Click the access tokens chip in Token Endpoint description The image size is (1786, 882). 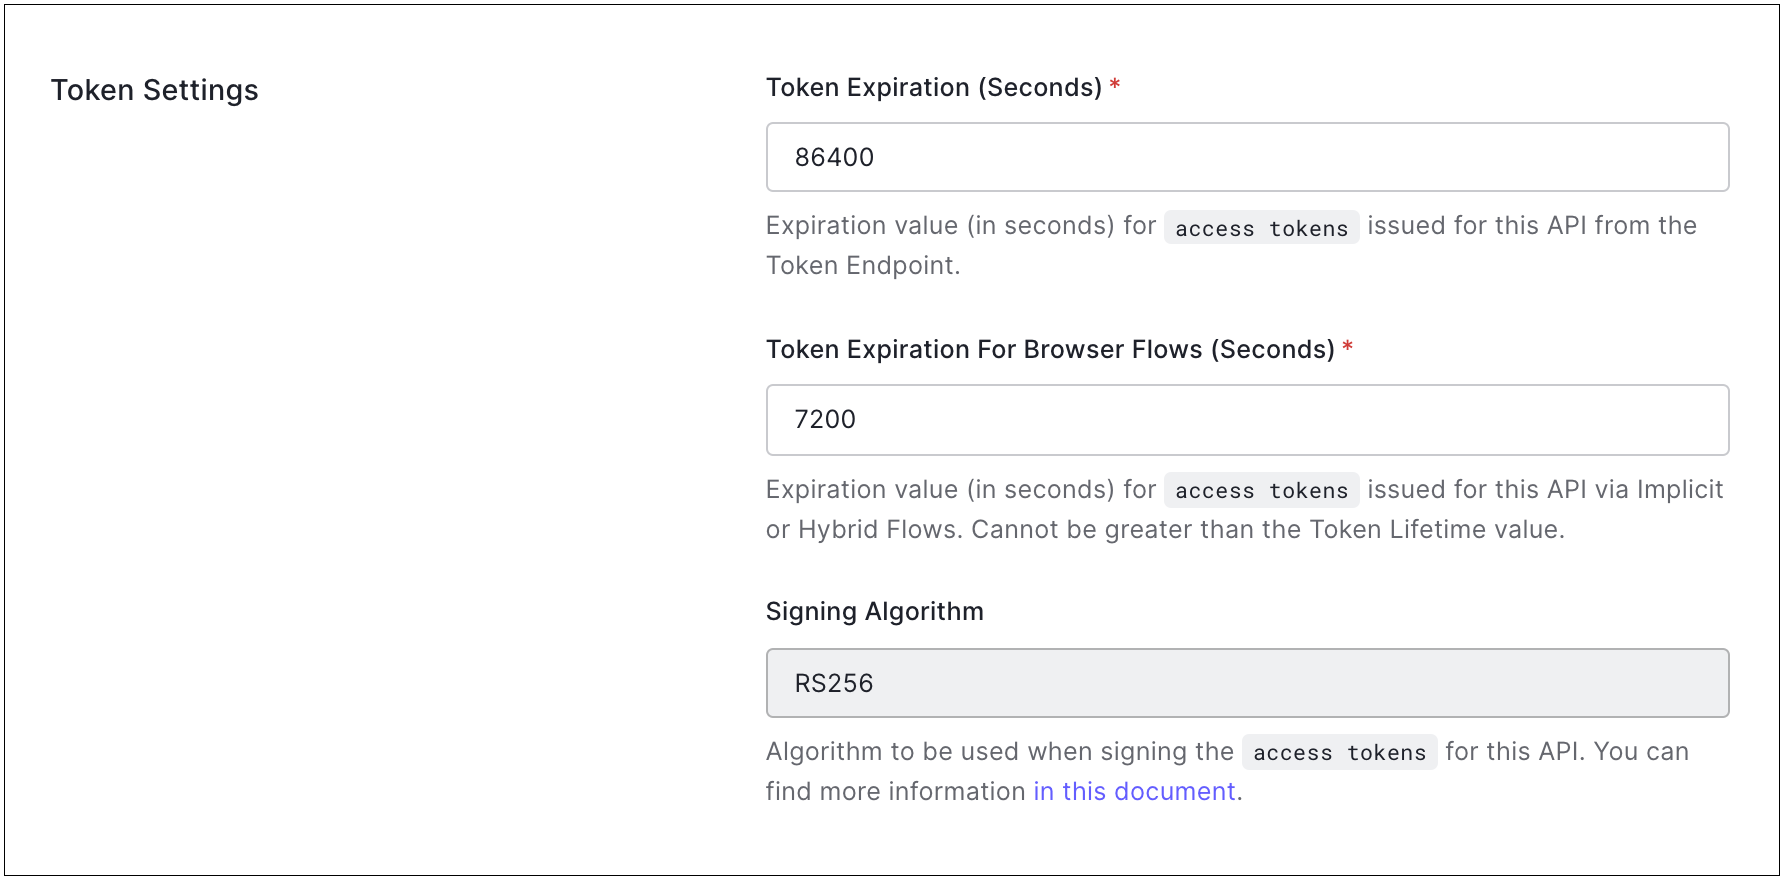(x=1261, y=228)
